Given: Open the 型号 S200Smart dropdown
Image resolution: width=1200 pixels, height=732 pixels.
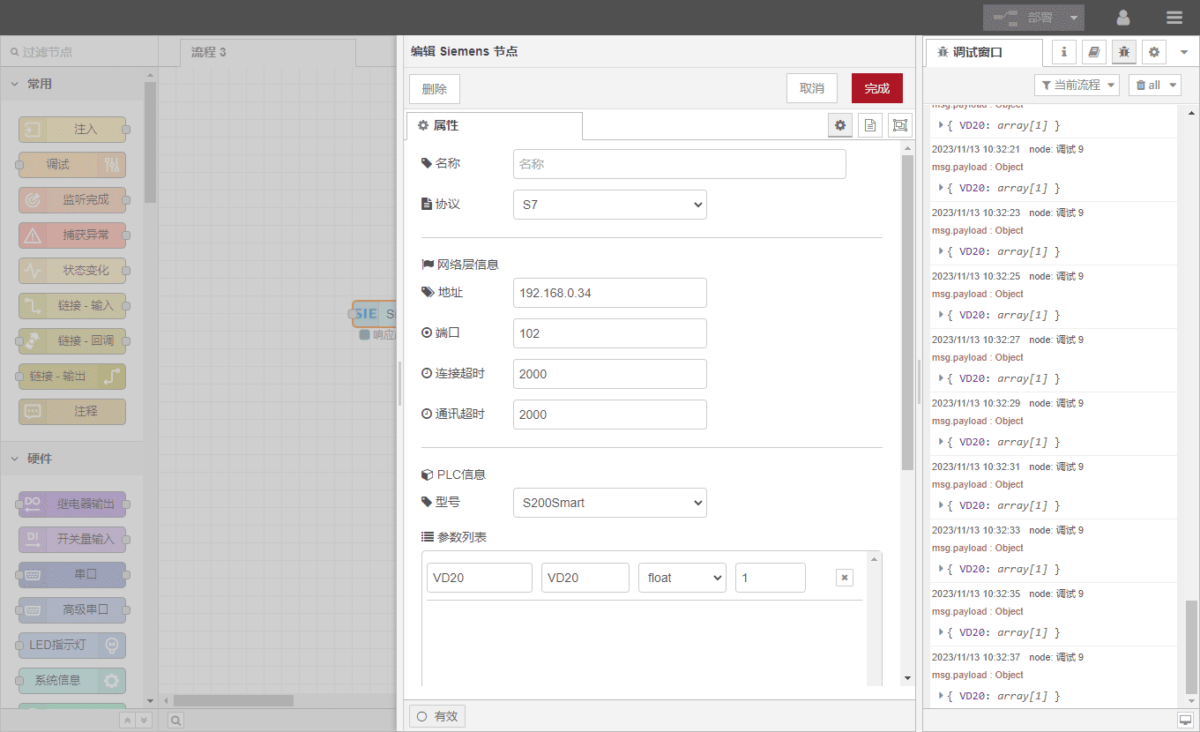Looking at the screenshot, I should pos(609,503).
